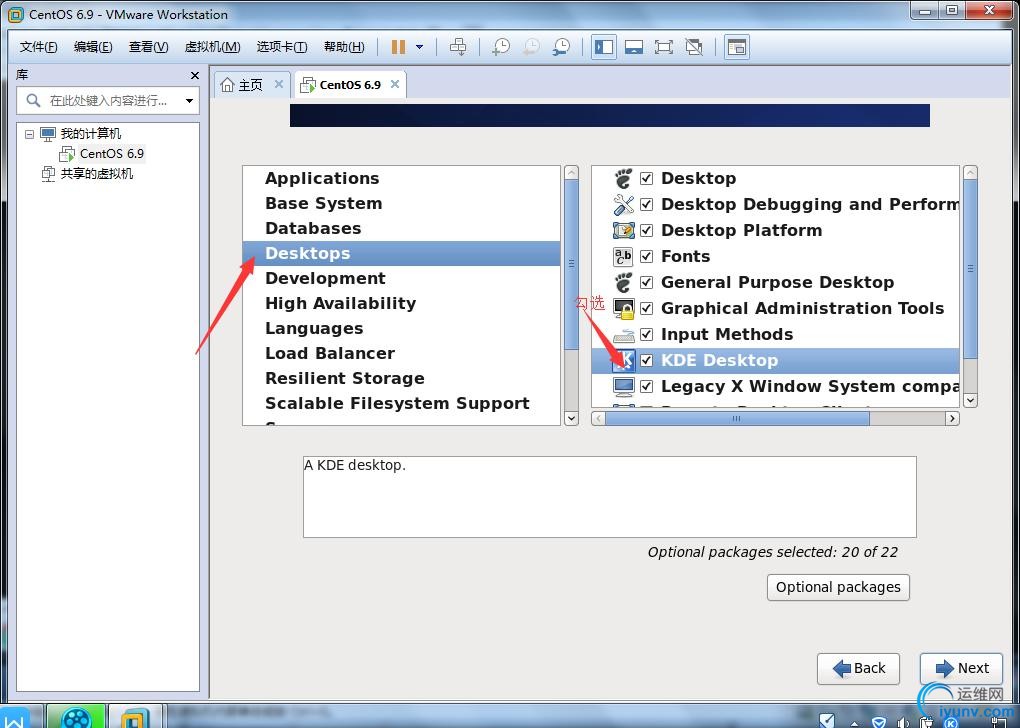The width and height of the screenshot is (1020, 728).
Task: Click the Back button
Action: [859, 668]
